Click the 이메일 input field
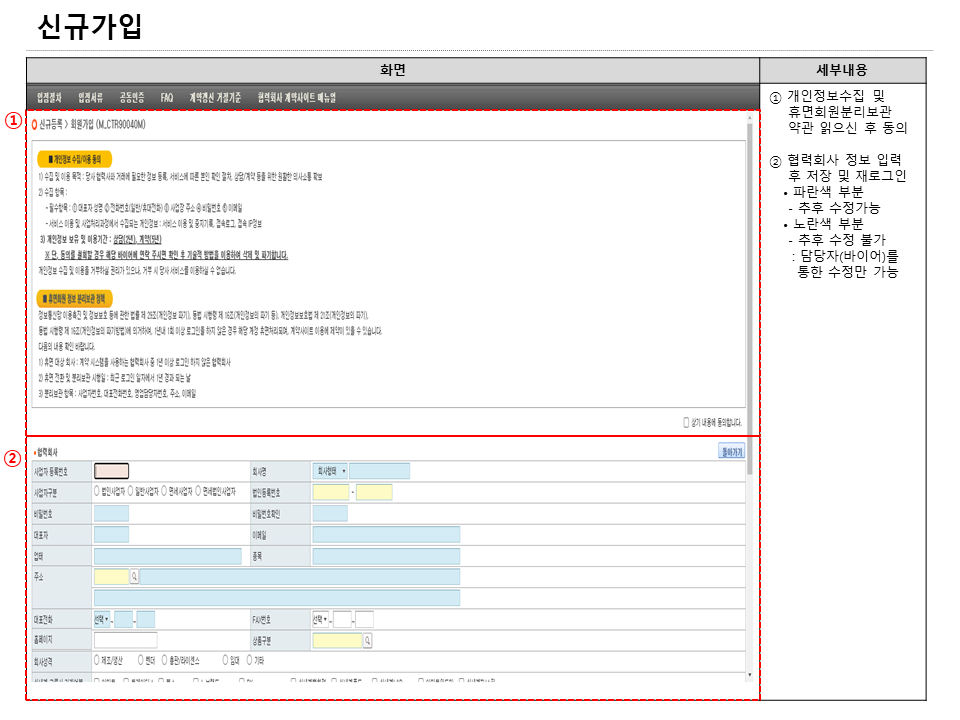This screenshot has width=960, height=720. coord(386,535)
